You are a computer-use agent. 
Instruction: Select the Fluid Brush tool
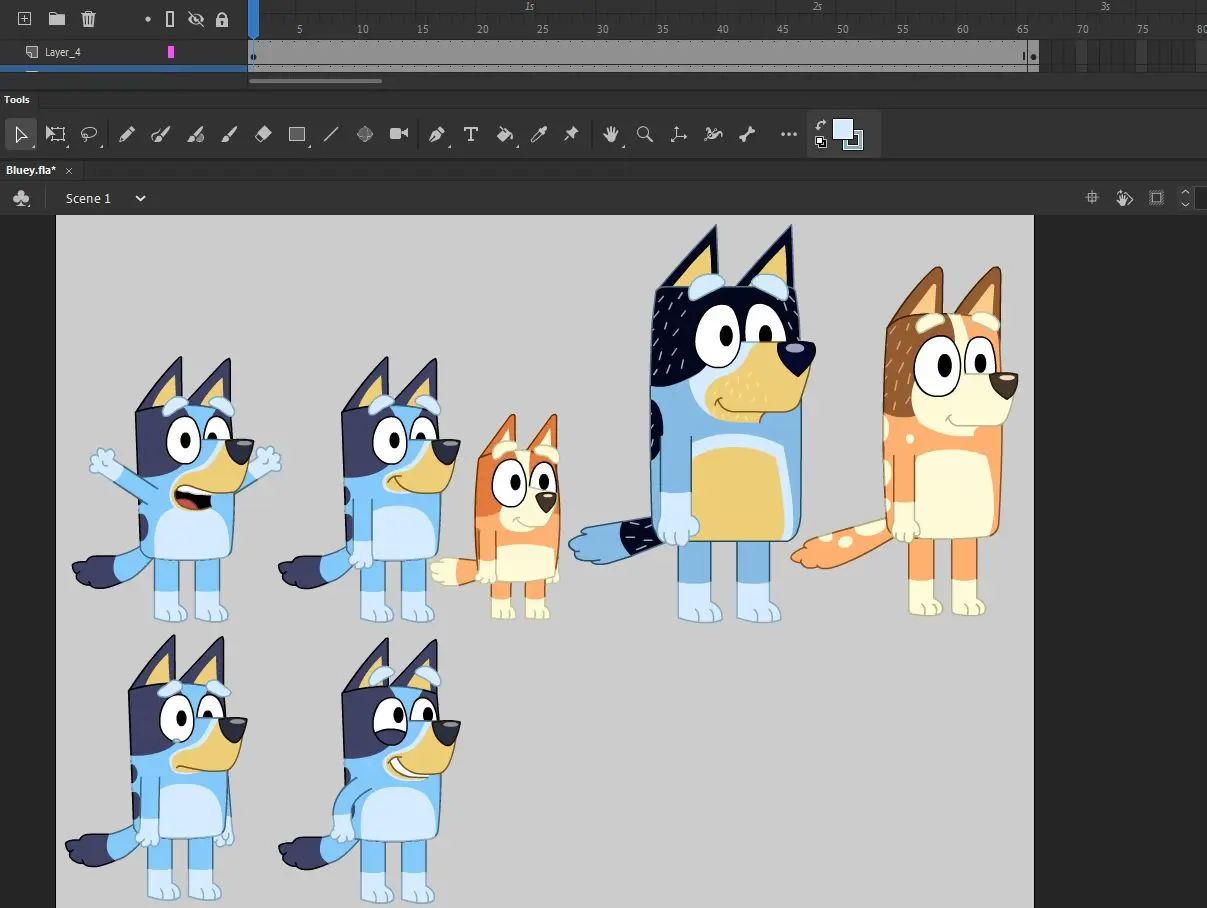tap(160, 134)
